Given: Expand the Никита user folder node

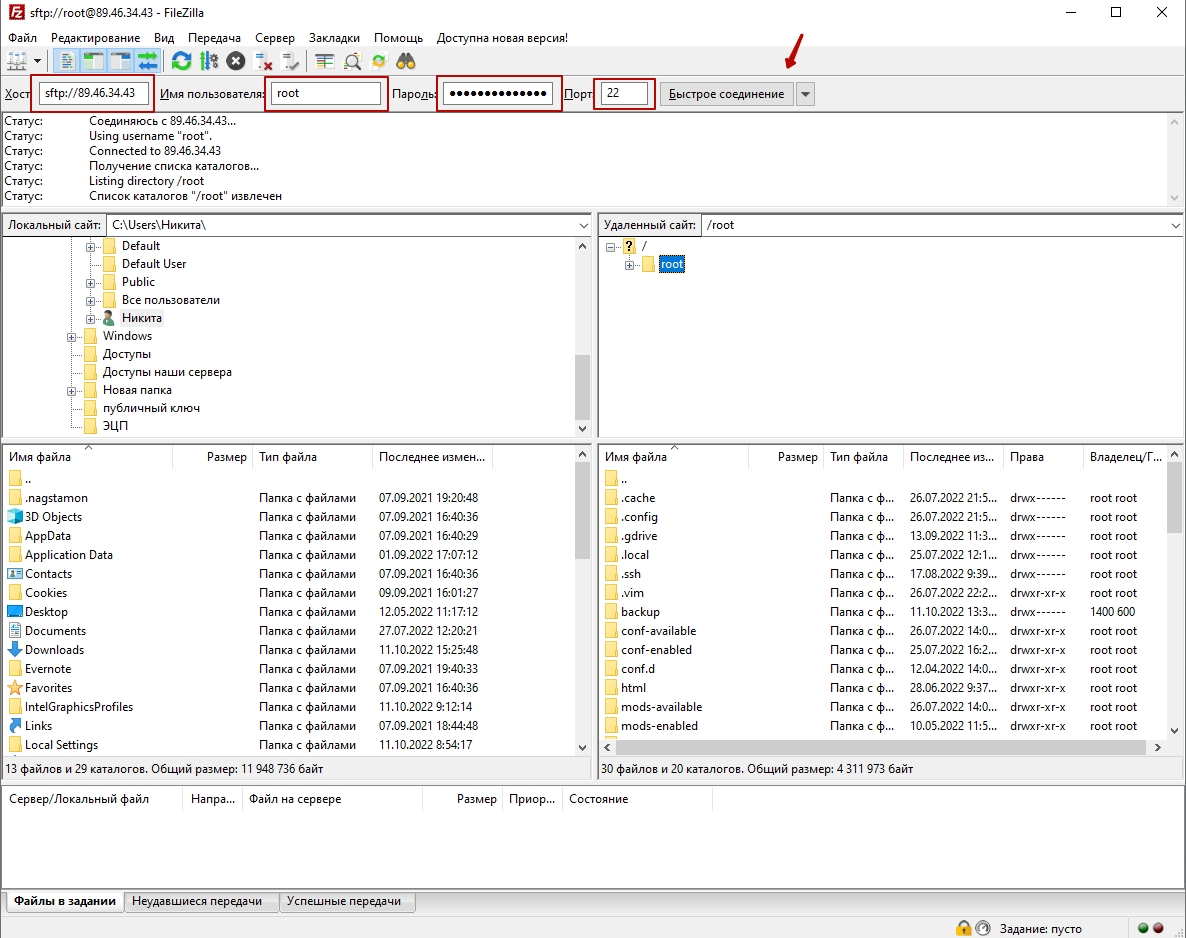Looking at the screenshot, I should pyautogui.click(x=90, y=319).
